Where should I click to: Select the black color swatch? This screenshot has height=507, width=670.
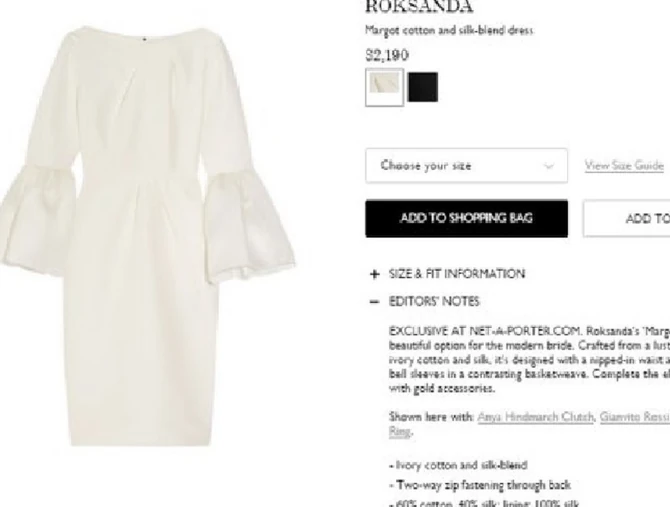point(423,87)
